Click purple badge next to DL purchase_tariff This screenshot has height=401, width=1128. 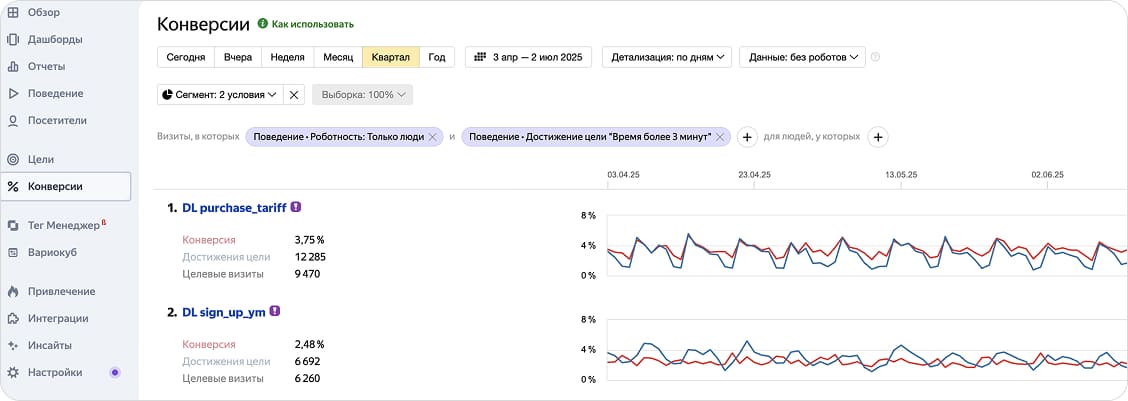click(296, 207)
